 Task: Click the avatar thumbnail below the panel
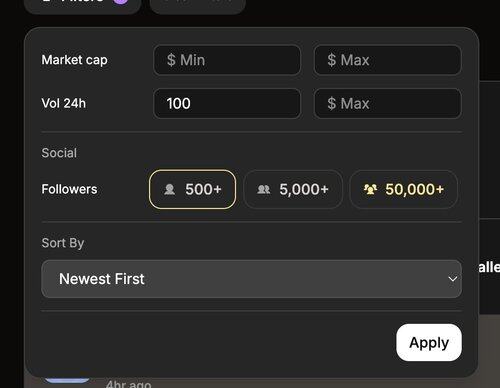coord(67,381)
